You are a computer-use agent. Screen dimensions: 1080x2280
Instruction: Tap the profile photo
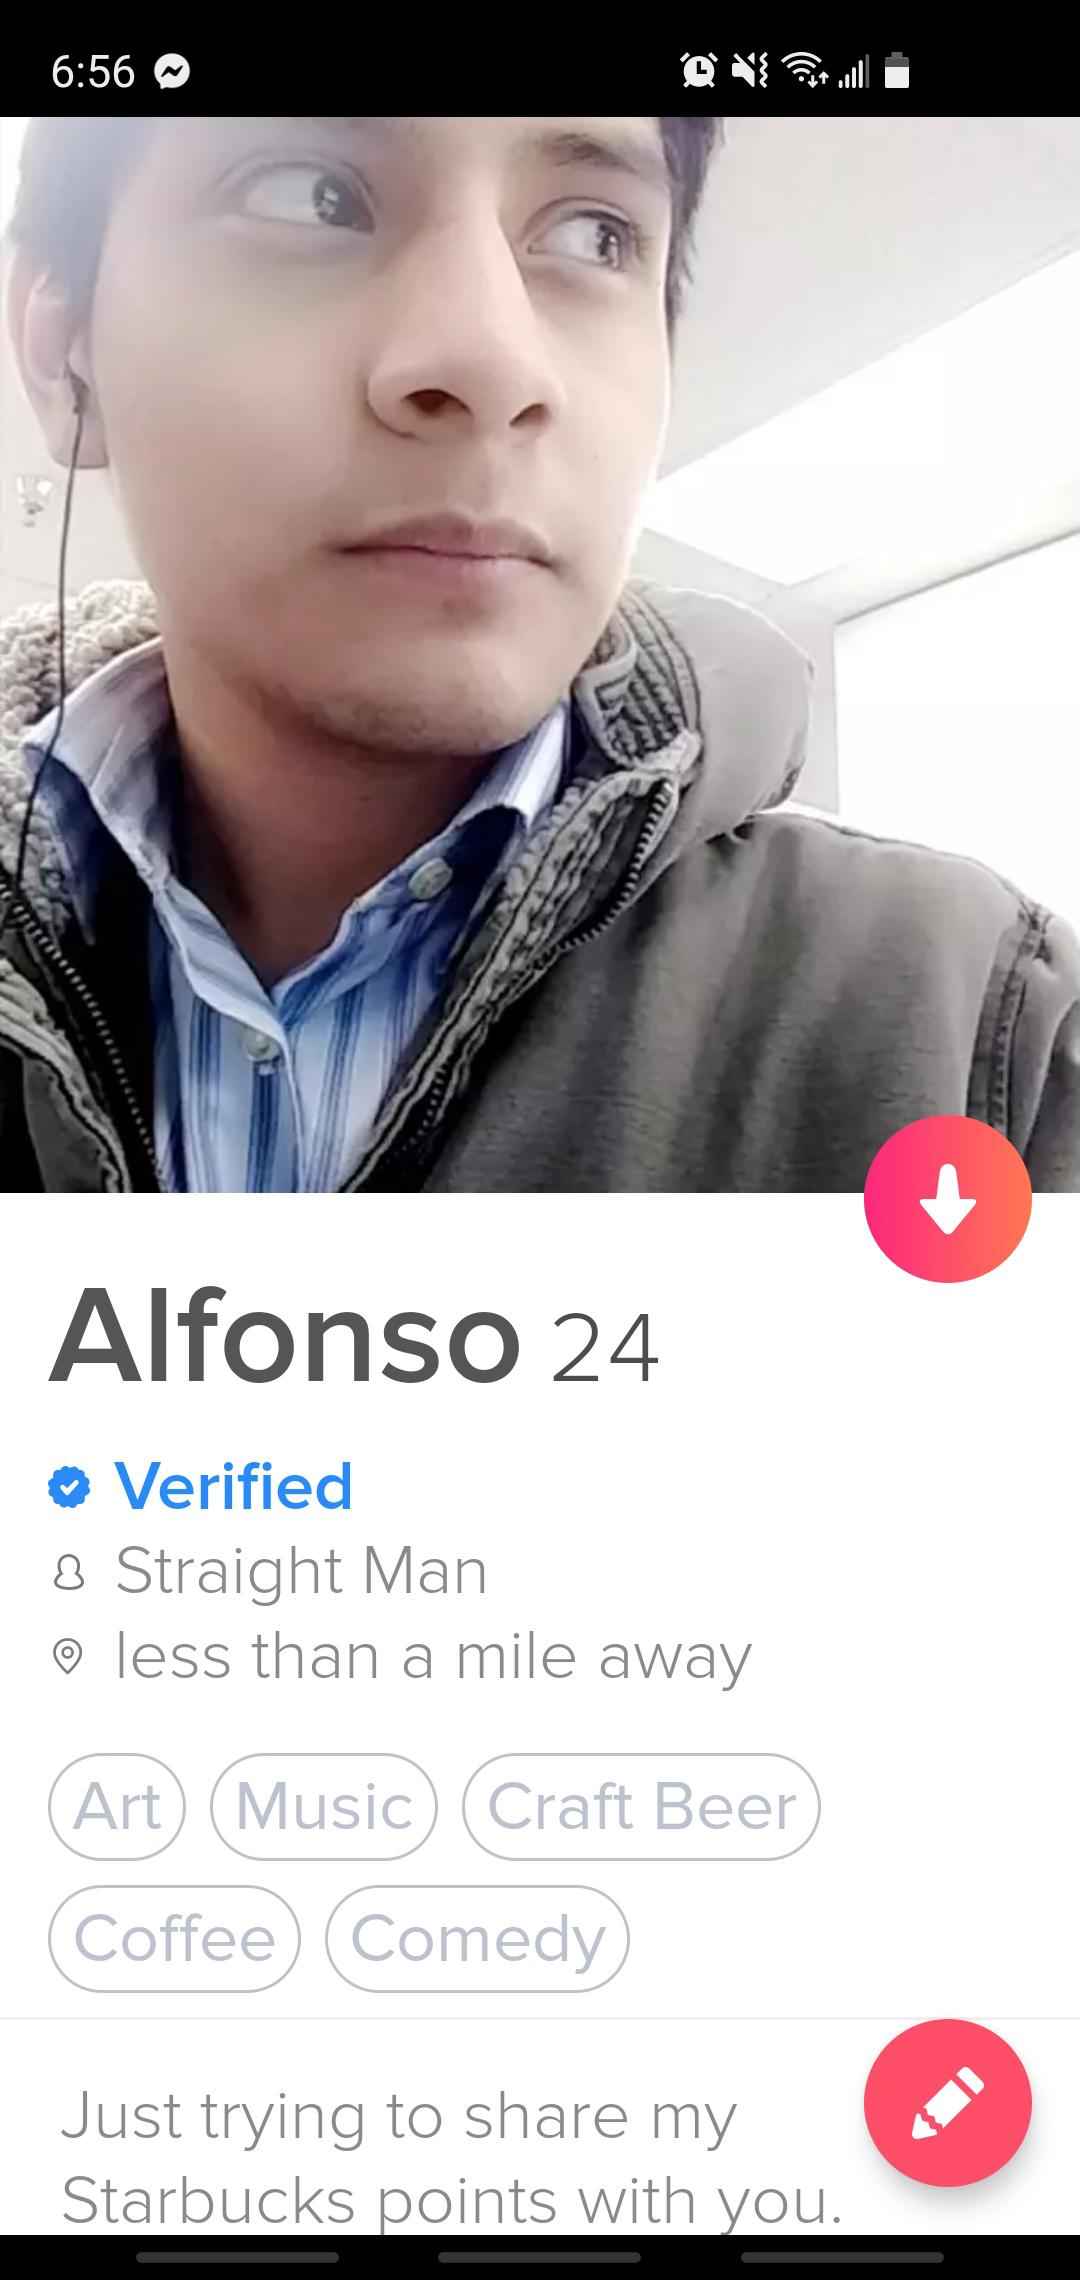pyautogui.click(x=540, y=655)
